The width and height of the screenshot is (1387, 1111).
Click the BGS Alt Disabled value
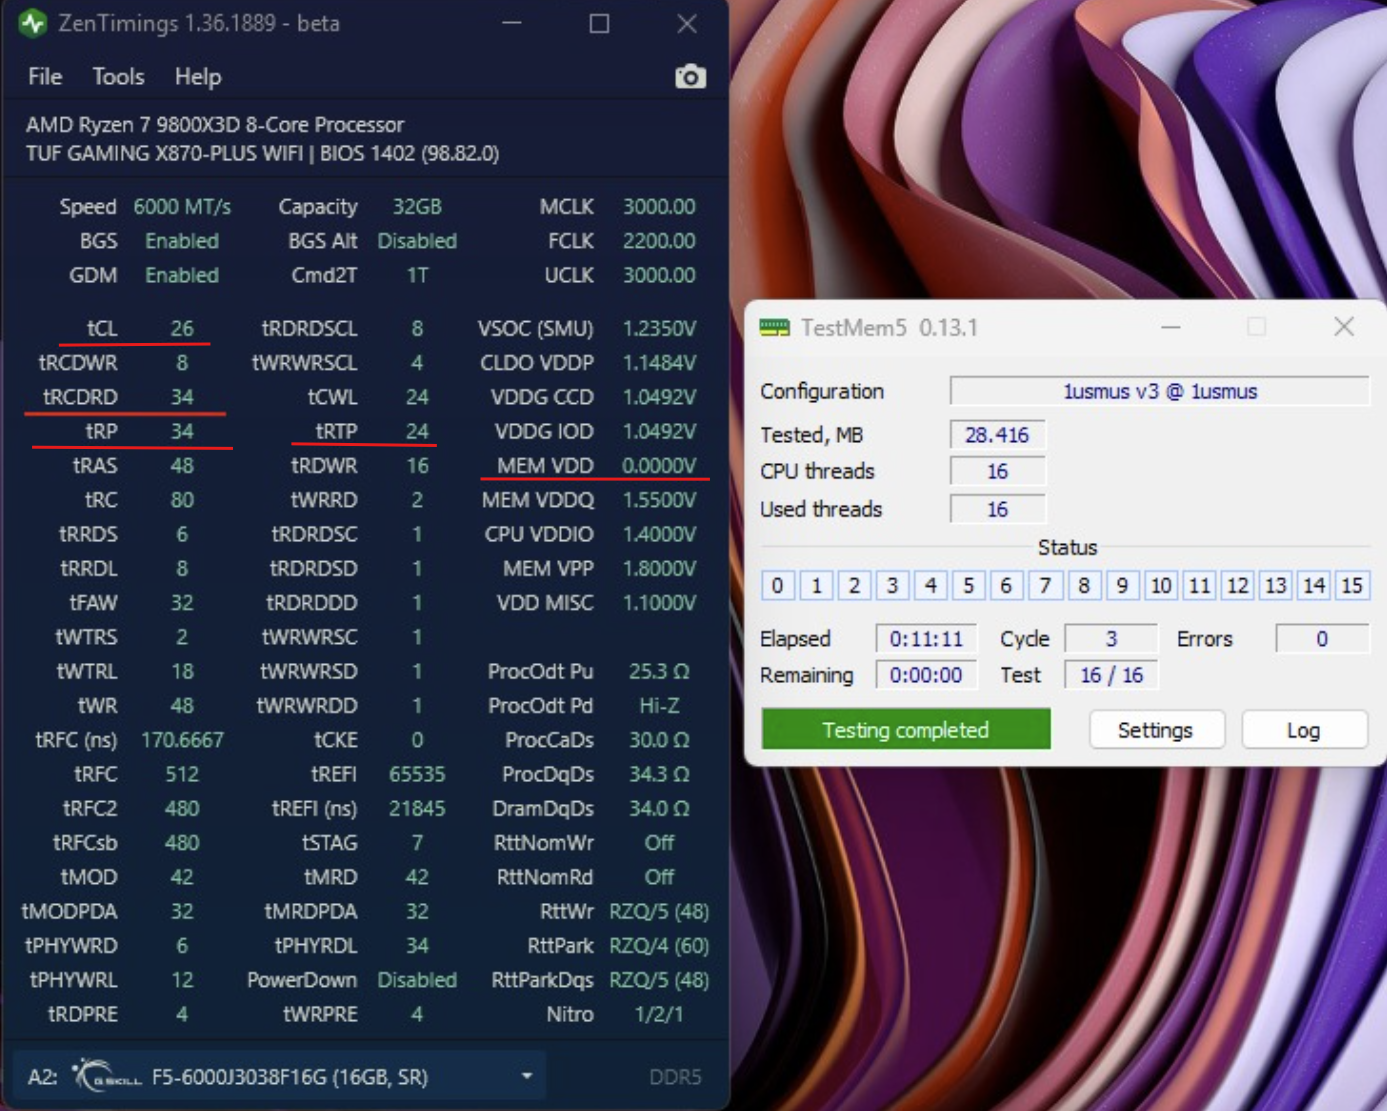pyautogui.click(x=417, y=241)
